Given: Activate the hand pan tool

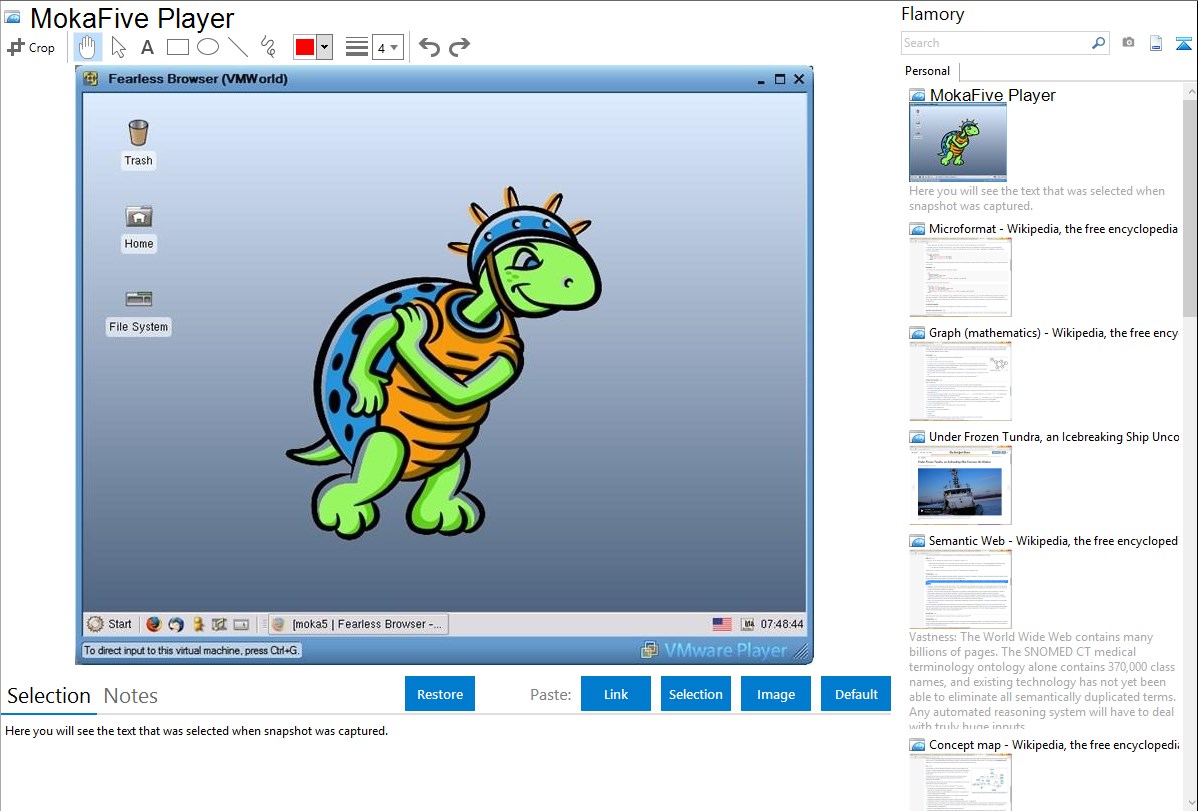Looking at the screenshot, I should point(88,47).
